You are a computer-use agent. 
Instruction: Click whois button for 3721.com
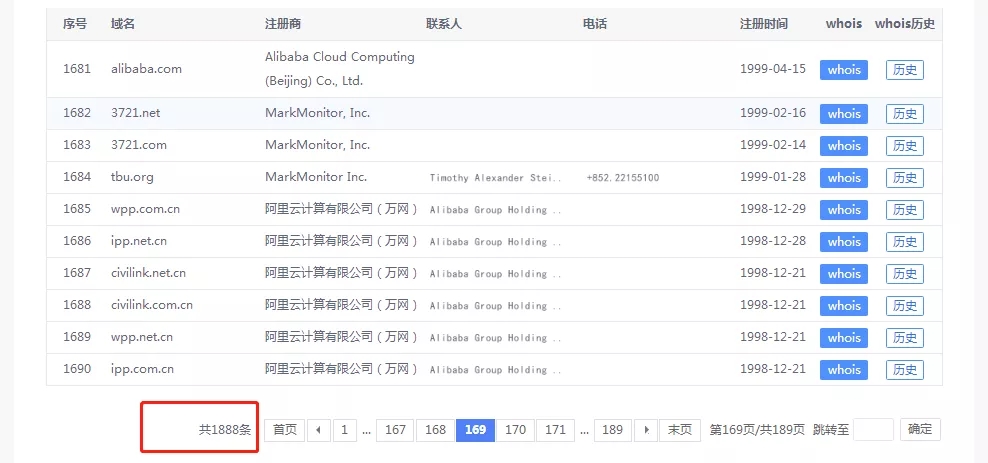(x=844, y=146)
